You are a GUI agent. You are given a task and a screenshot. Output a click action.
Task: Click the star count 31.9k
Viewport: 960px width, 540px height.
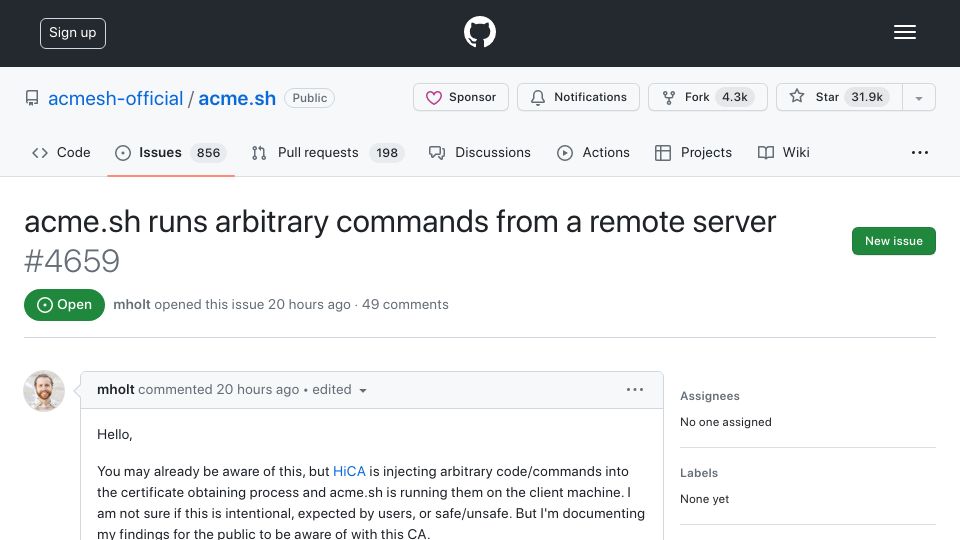click(x=867, y=97)
